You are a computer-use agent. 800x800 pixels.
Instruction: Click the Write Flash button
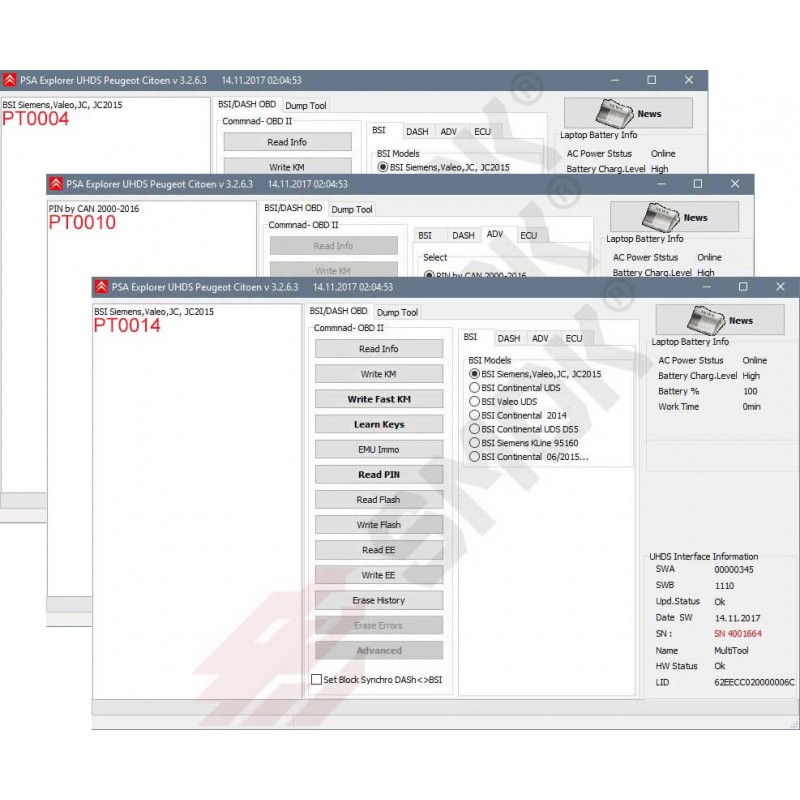(x=379, y=524)
